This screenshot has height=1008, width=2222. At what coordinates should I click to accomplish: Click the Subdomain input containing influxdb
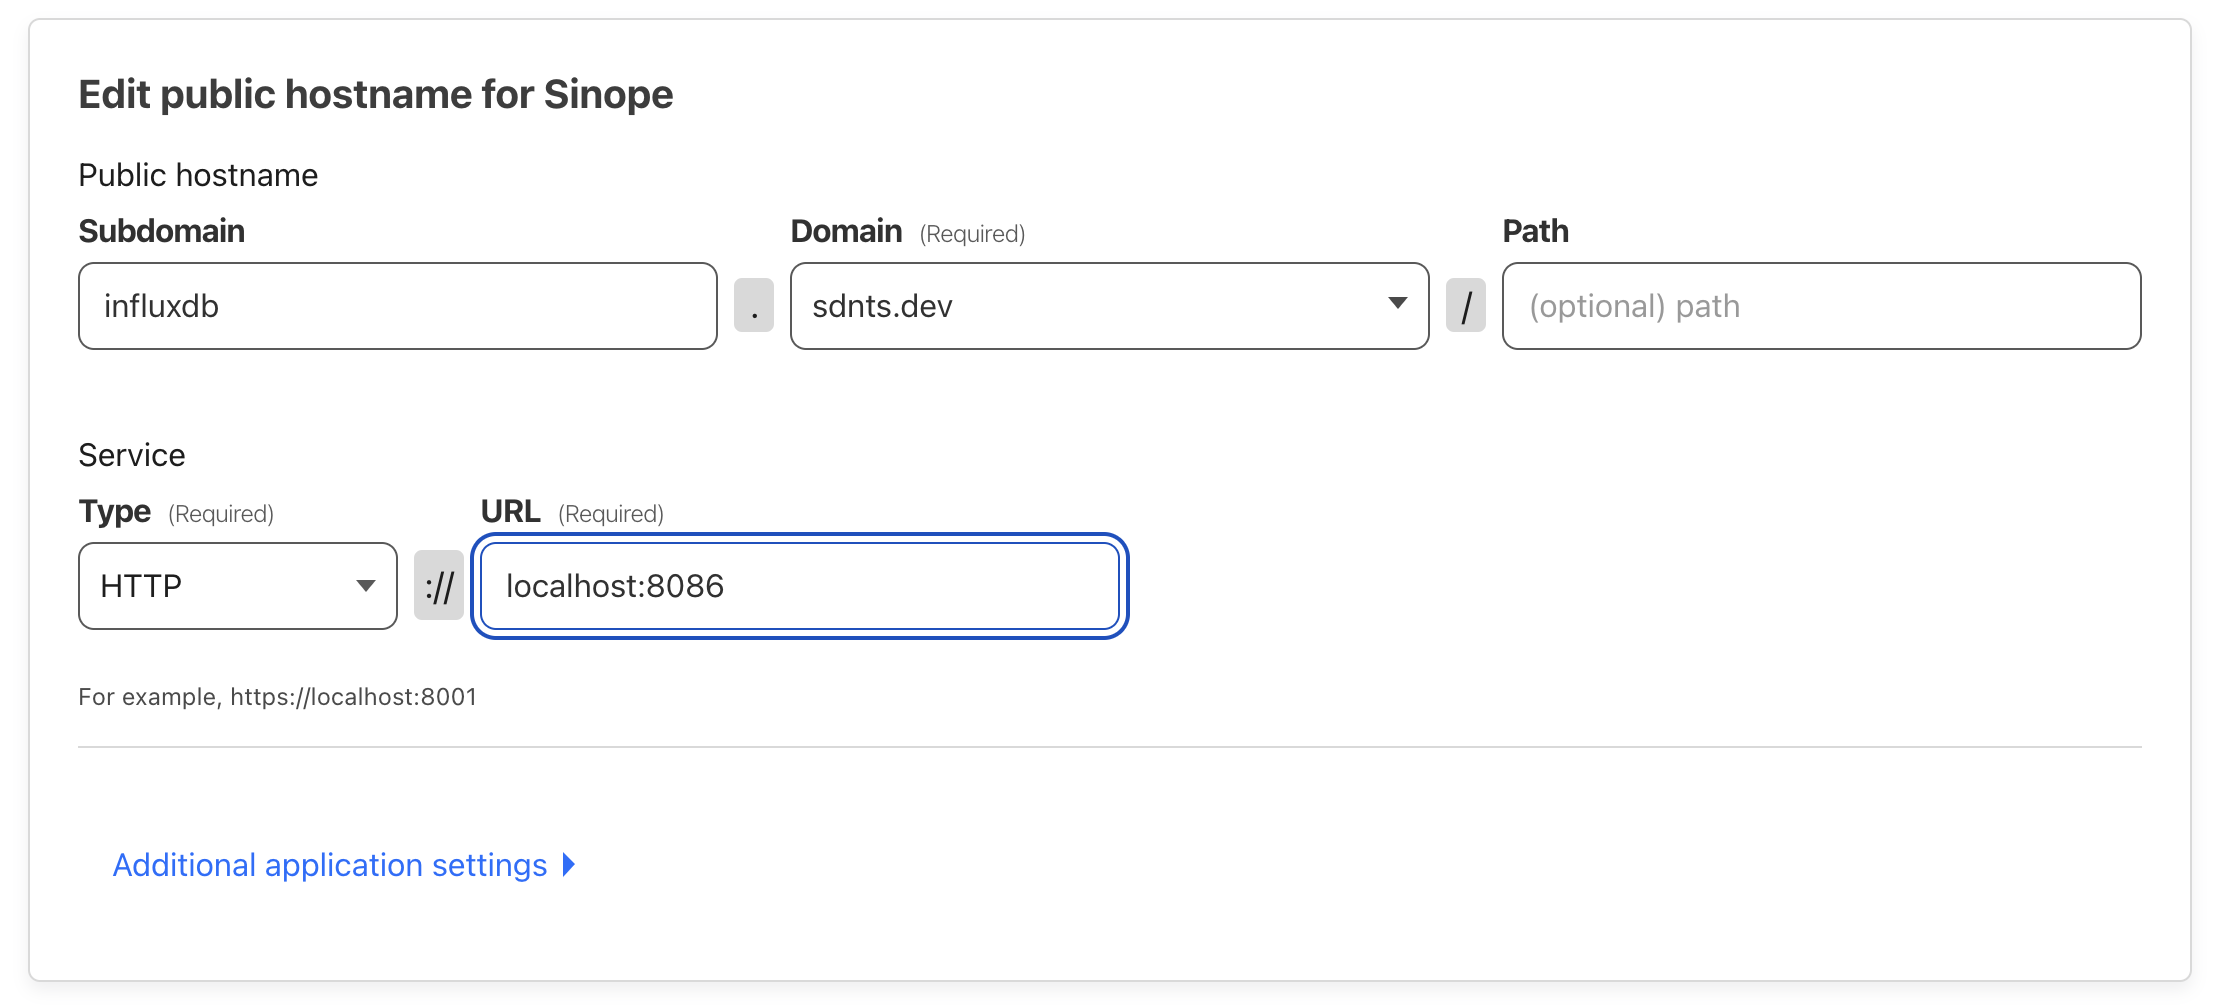tap(397, 306)
